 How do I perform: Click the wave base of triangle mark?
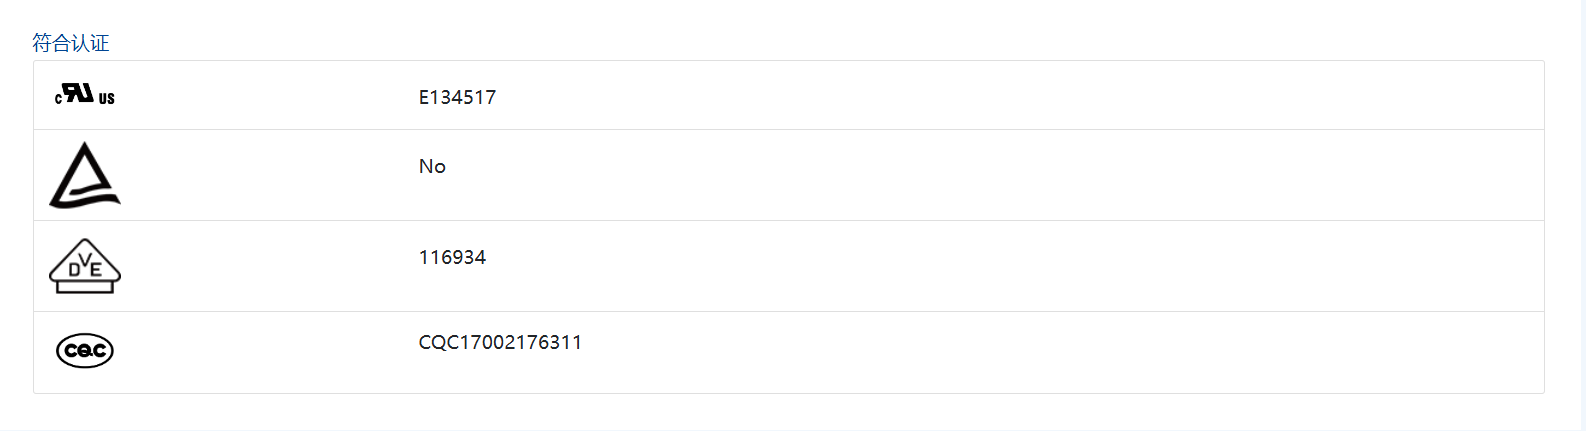[85, 198]
